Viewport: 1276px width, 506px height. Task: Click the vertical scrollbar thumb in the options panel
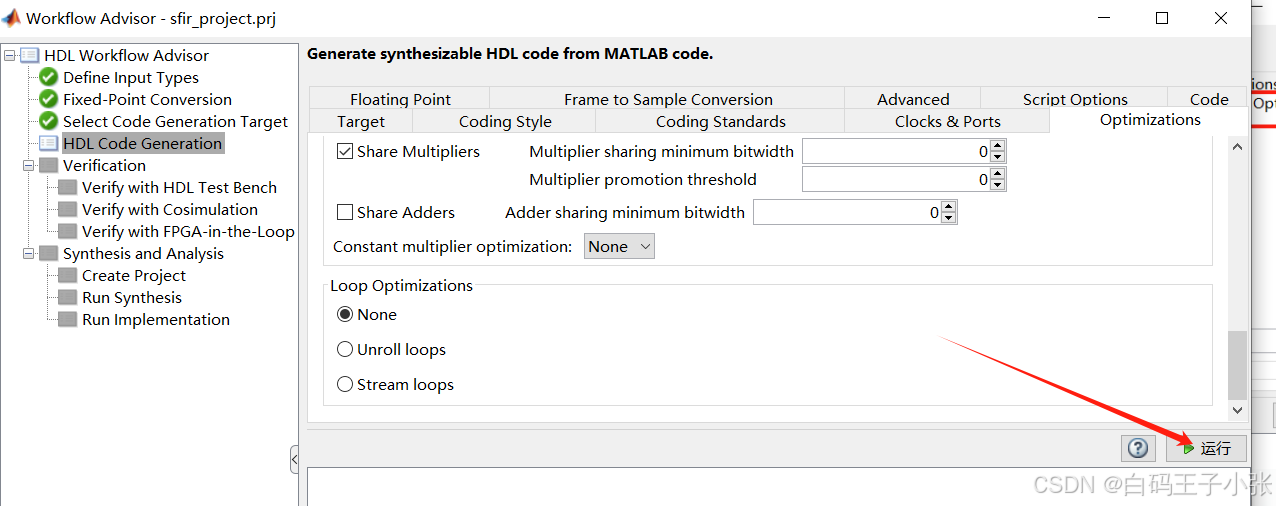pyautogui.click(x=1237, y=365)
